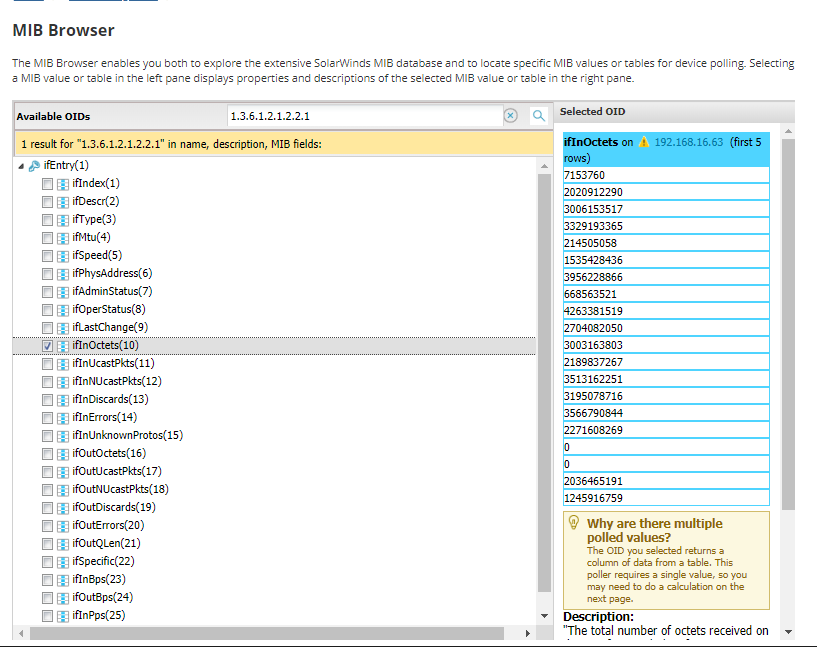This screenshot has width=817, height=647.
Task: Uncheck the ifInOctets(10) checkbox
Action: 47,346
